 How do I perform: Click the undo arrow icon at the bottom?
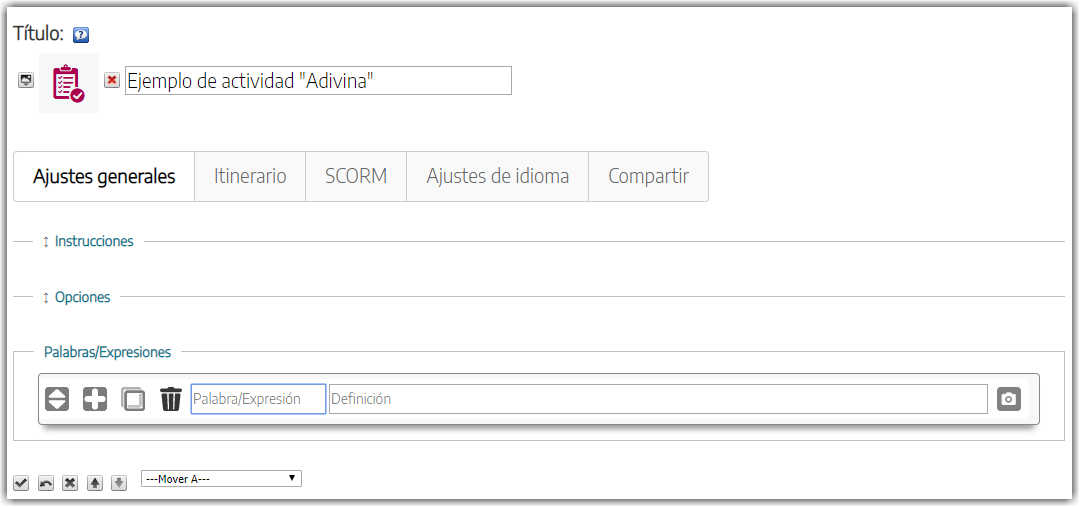click(x=45, y=483)
